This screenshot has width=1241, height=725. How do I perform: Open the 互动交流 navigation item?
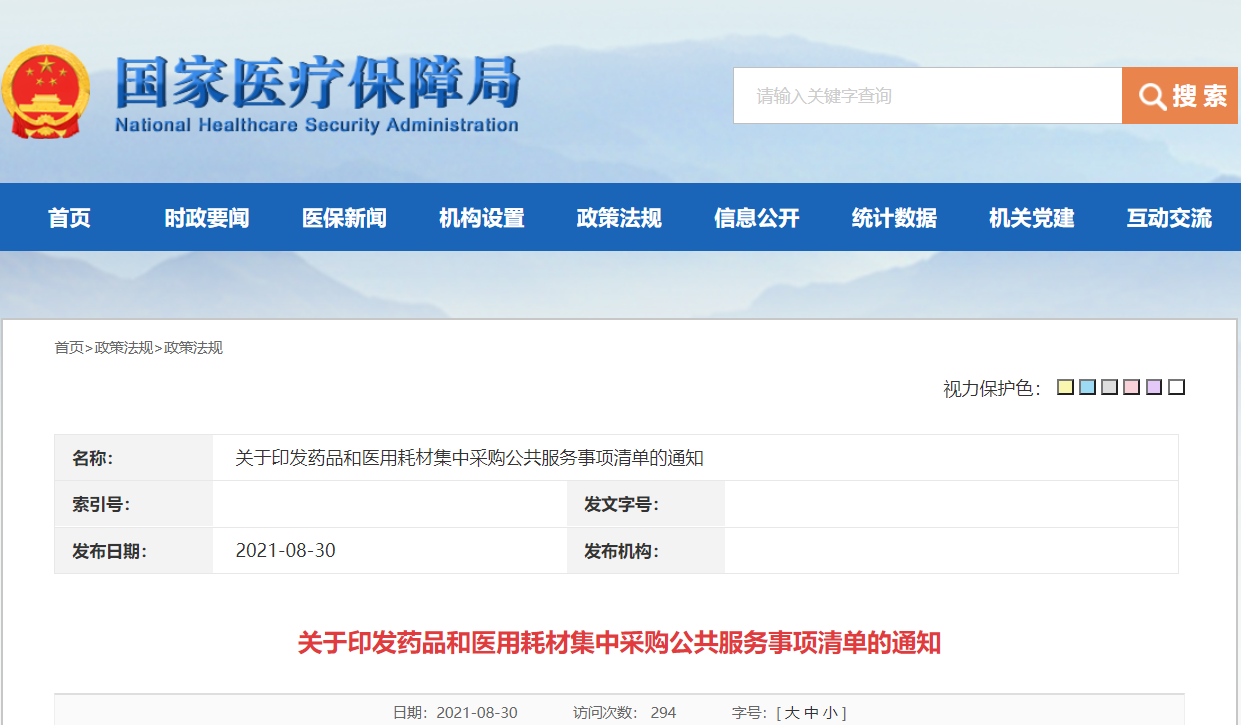(1169, 218)
